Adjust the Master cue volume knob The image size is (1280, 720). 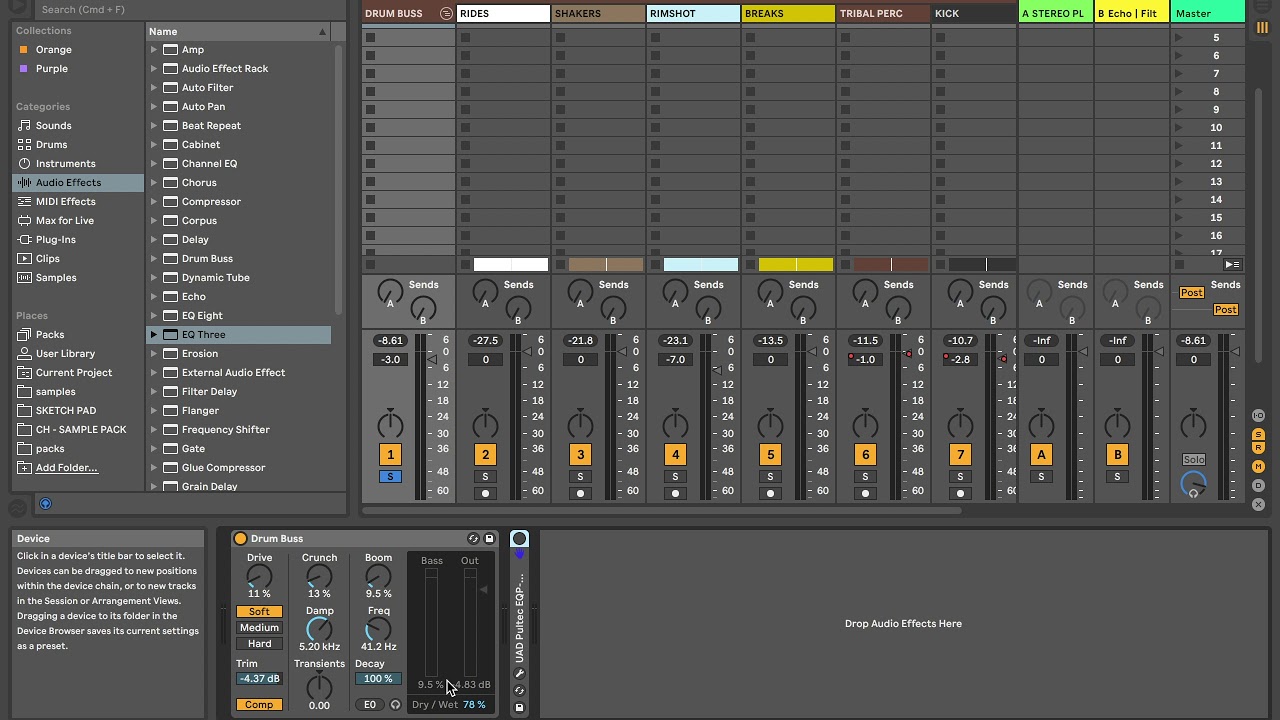1193,484
